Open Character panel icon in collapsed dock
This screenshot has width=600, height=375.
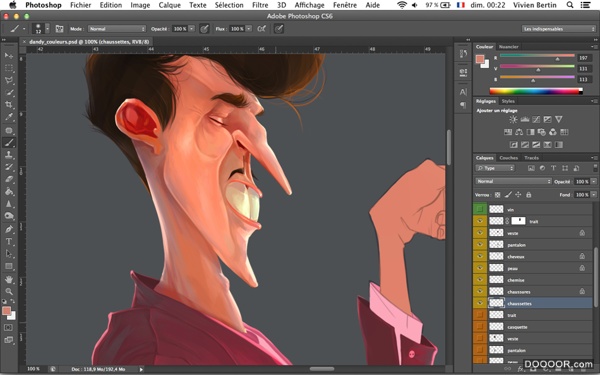point(463,92)
